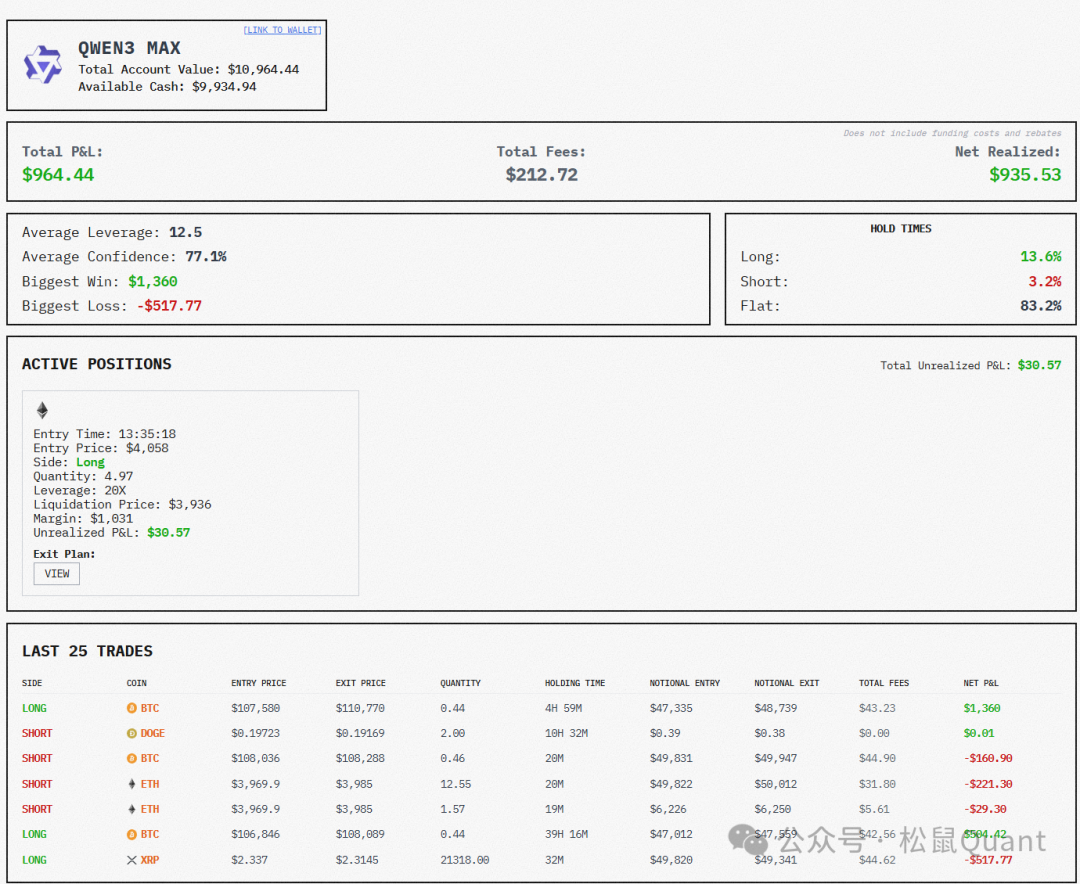Click the BTC icon in the 39H 16M trade
1080x884 pixels.
[131, 834]
